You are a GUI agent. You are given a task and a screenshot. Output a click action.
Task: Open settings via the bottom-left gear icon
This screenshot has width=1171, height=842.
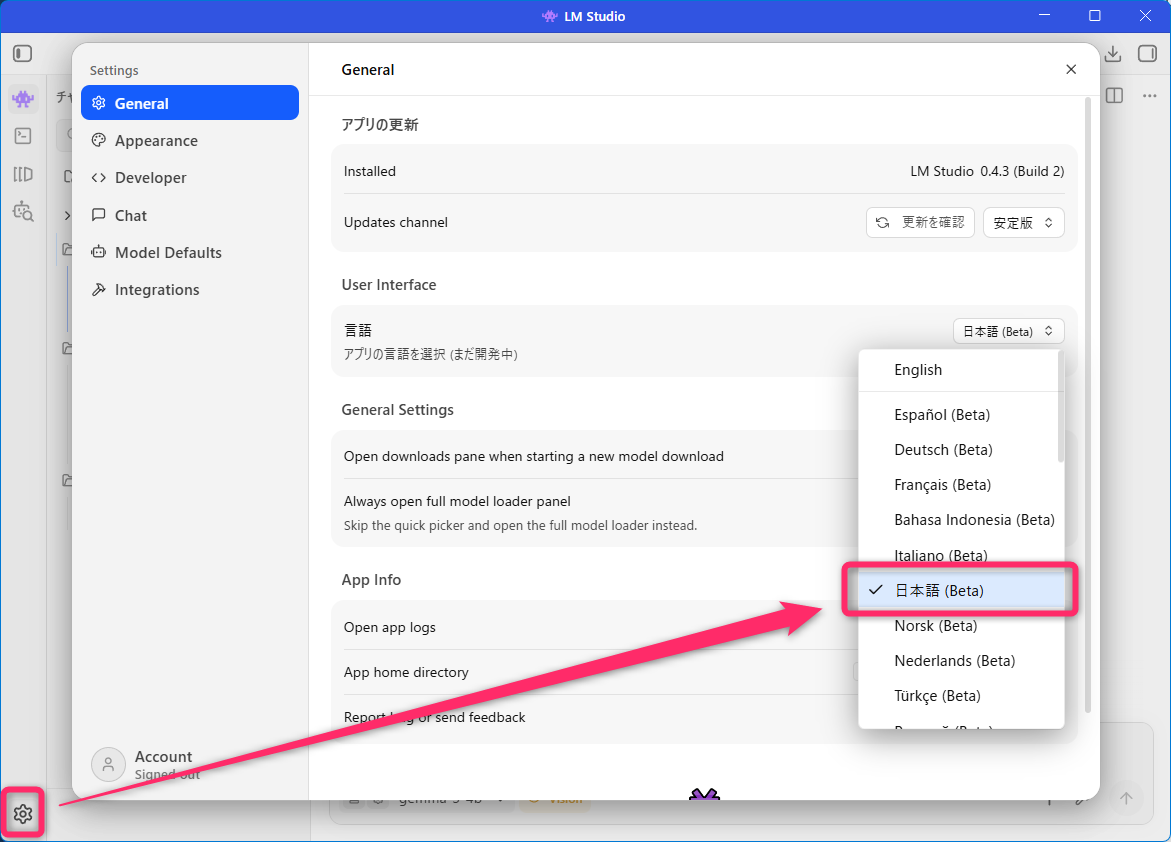[23, 814]
